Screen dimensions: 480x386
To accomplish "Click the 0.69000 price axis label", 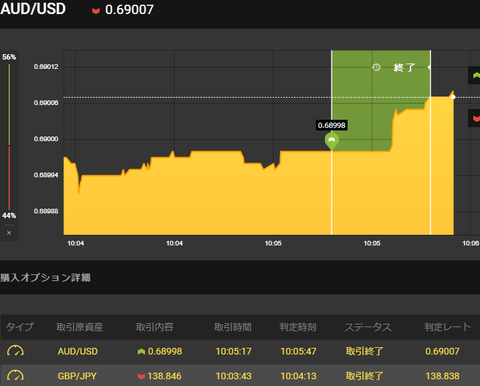I will coord(46,139).
